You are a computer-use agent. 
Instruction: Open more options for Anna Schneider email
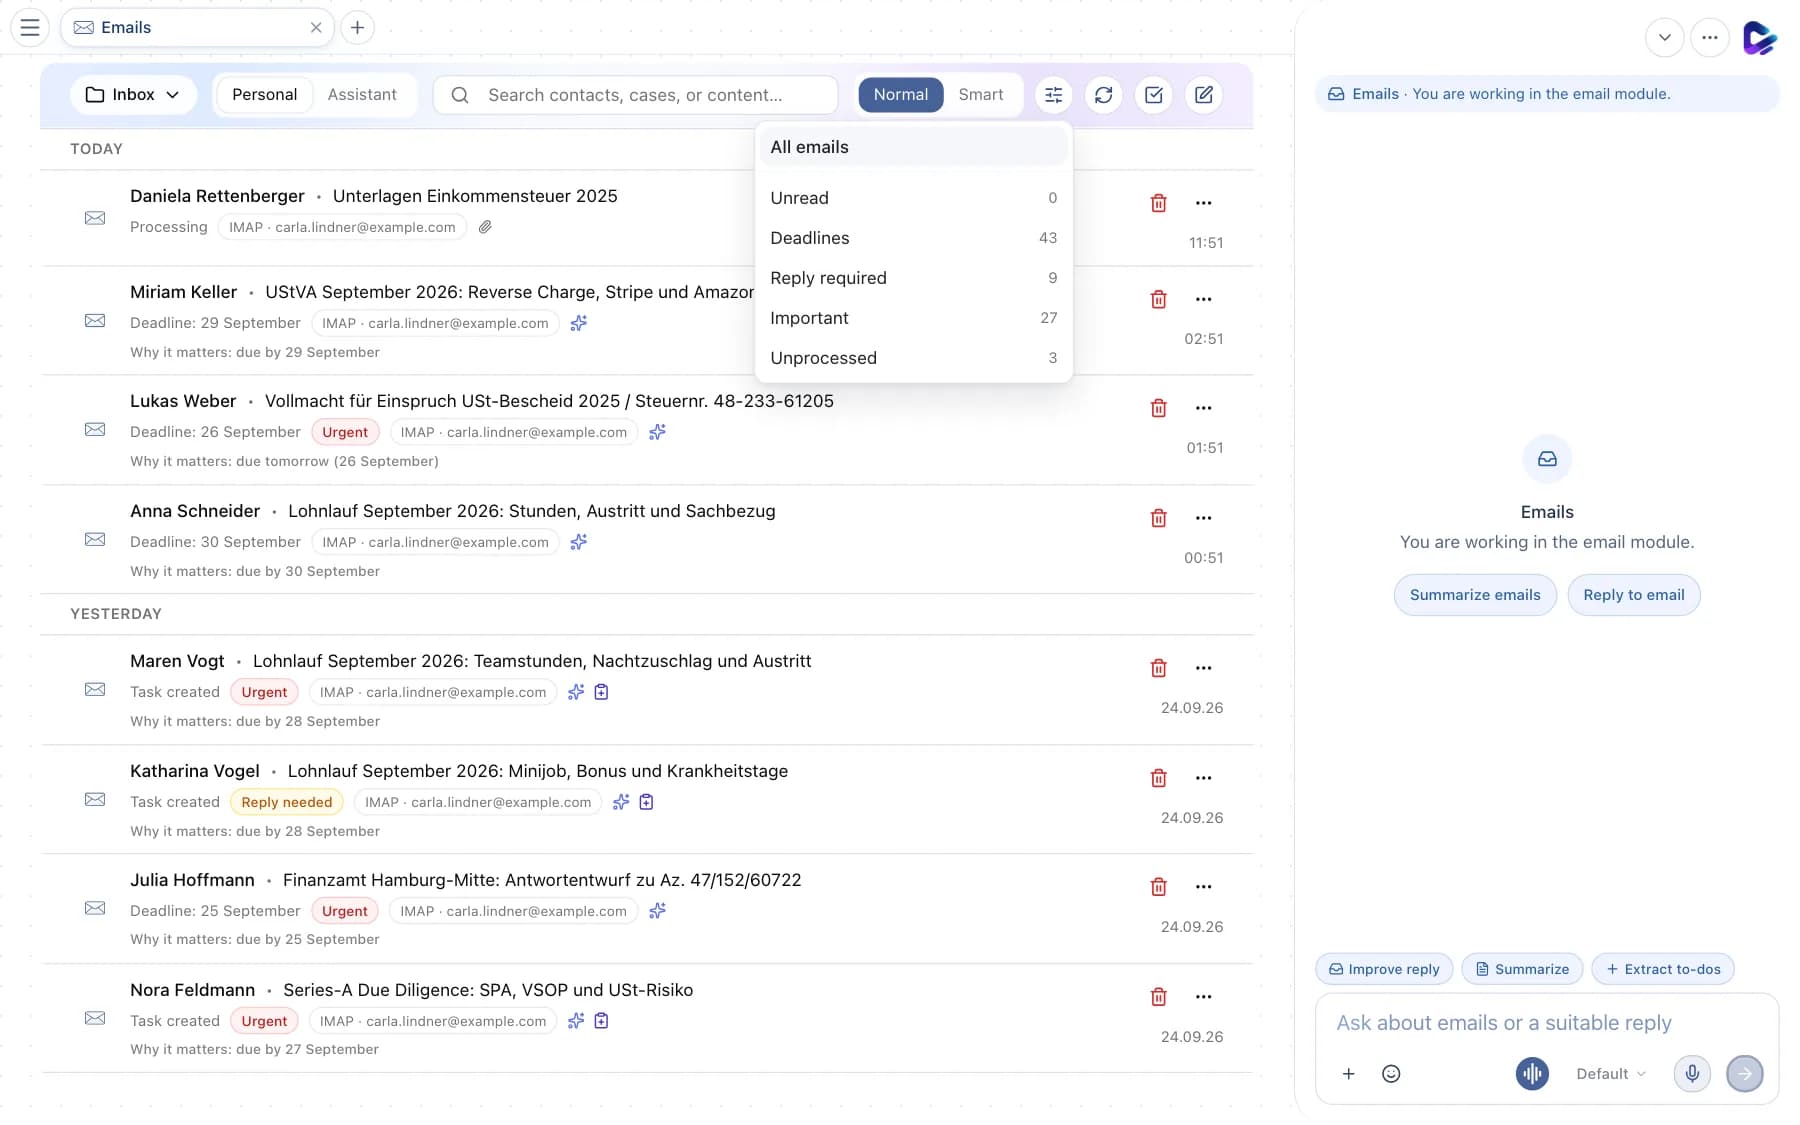point(1203,518)
